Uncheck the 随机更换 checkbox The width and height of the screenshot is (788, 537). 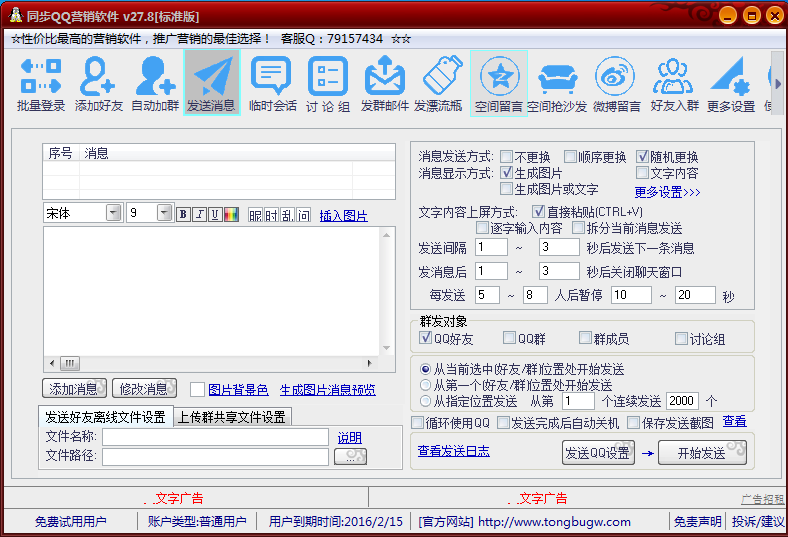pyautogui.click(x=642, y=156)
